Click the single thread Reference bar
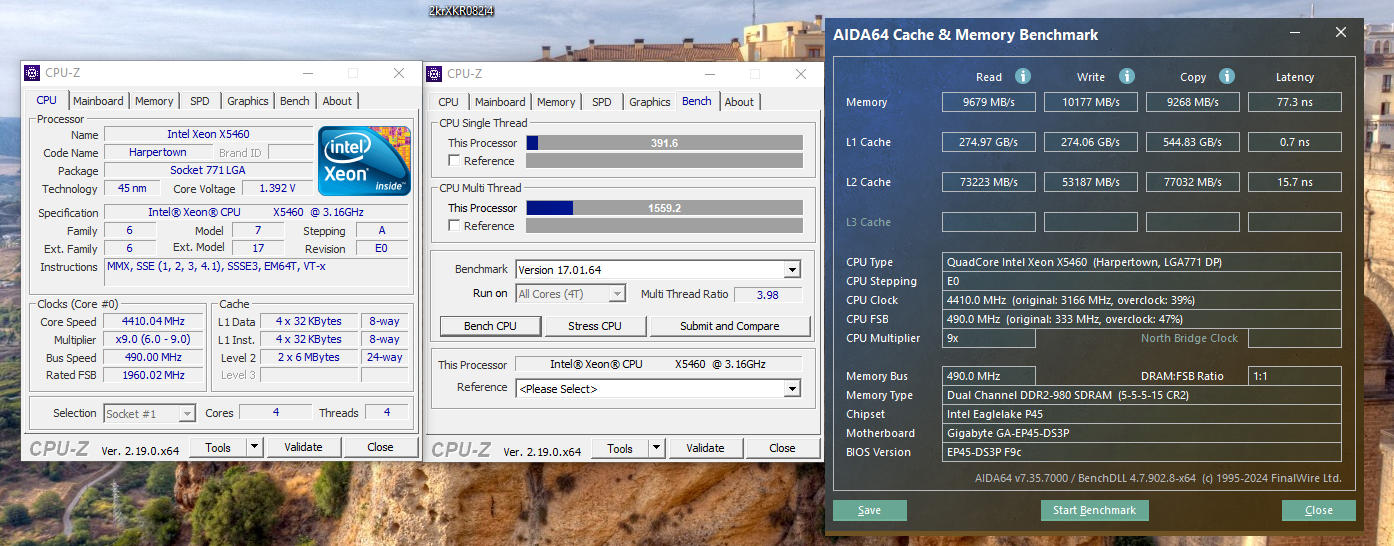1394x546 pixels. [x=664, y=161]
